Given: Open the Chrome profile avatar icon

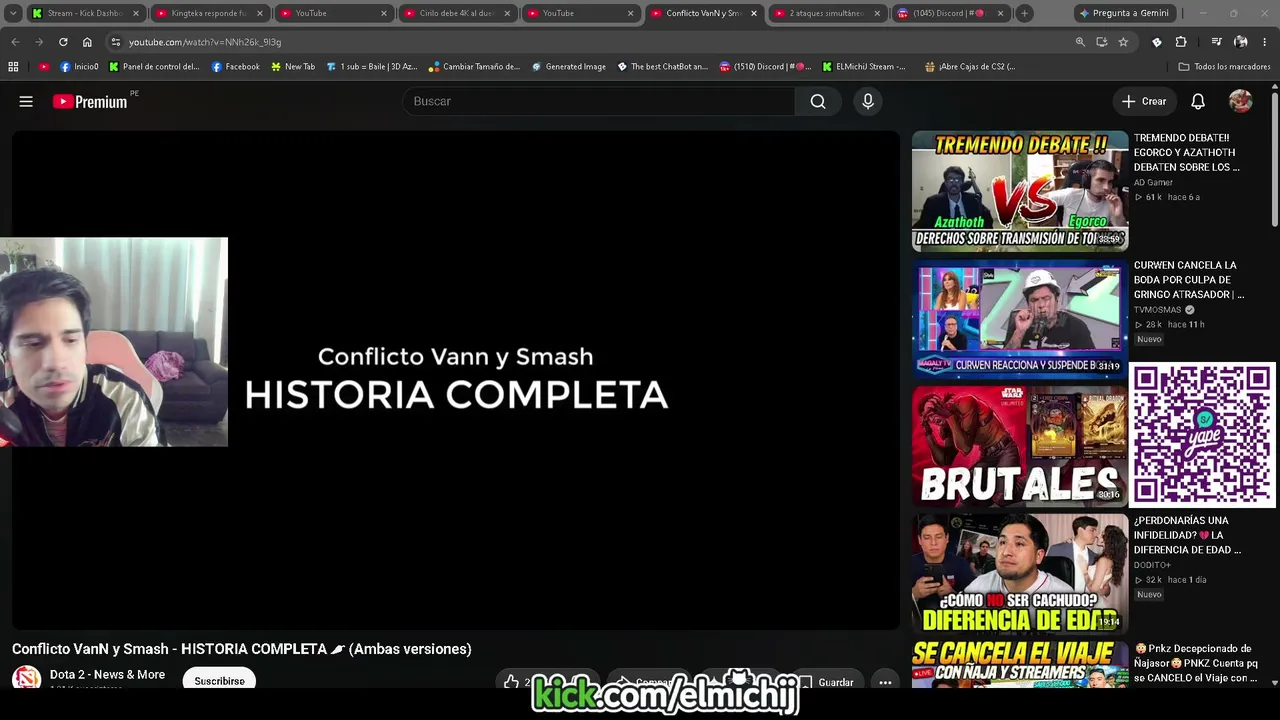Looking at the screenshot, I should (1241, 42).
